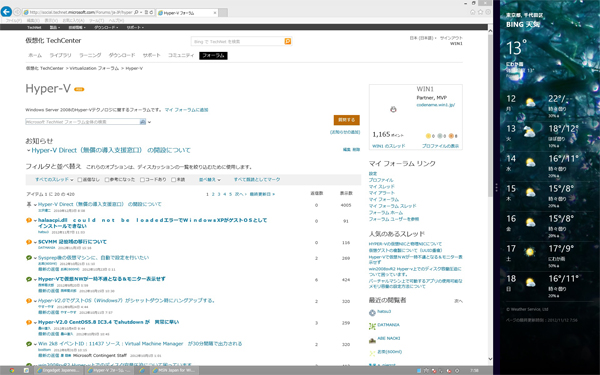Expand arrow beside forum search box
Viewport: 600px width, 375px height.
149,122
